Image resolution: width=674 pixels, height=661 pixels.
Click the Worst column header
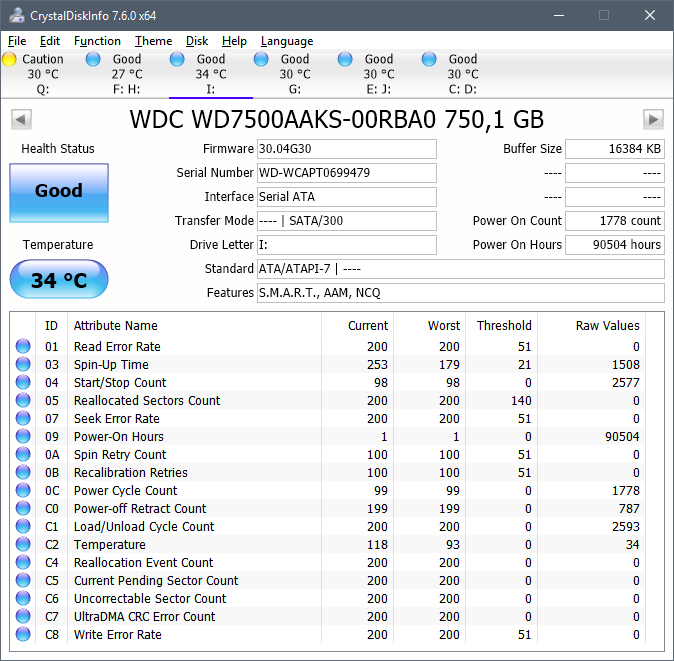click(x=444, y=325)
